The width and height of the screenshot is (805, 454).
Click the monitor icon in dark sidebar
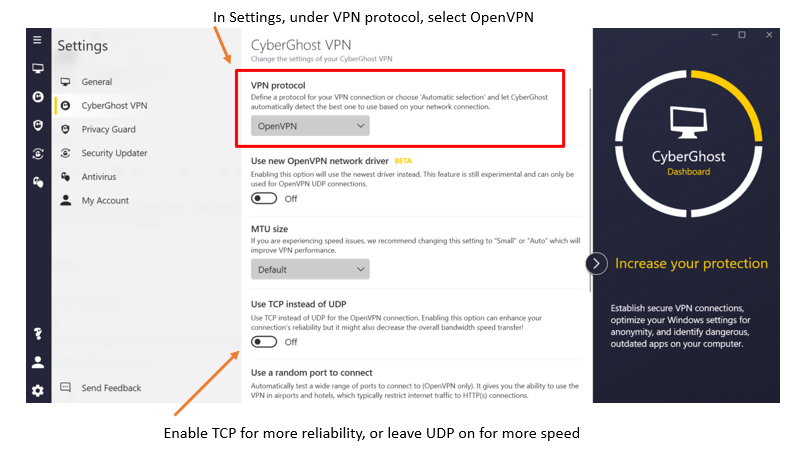[38, 68]
